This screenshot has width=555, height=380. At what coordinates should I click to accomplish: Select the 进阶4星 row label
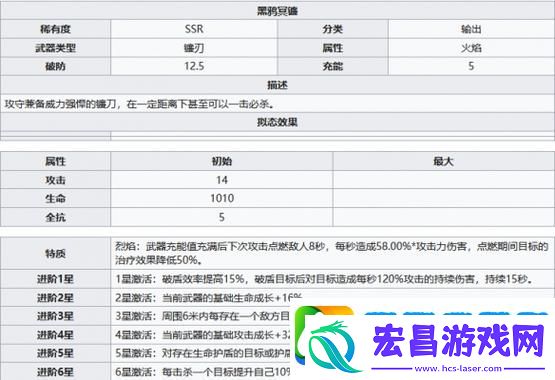pyautogui.click(x=55, y=335)
